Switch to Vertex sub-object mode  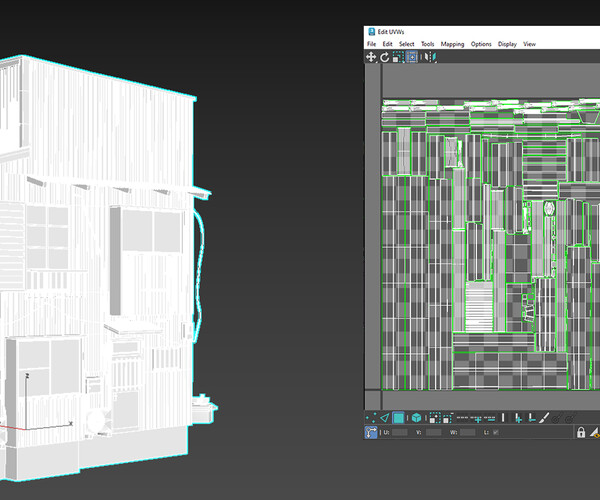point(370,418)
